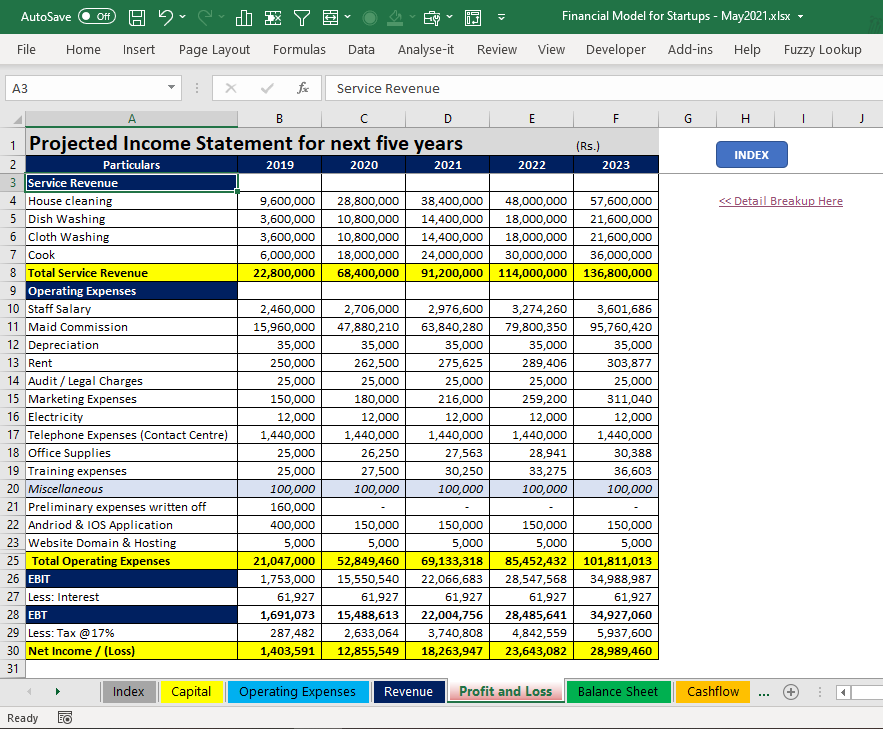
Task: Select the Miscellaneous row label cell
Action: [x=131, y=489]
